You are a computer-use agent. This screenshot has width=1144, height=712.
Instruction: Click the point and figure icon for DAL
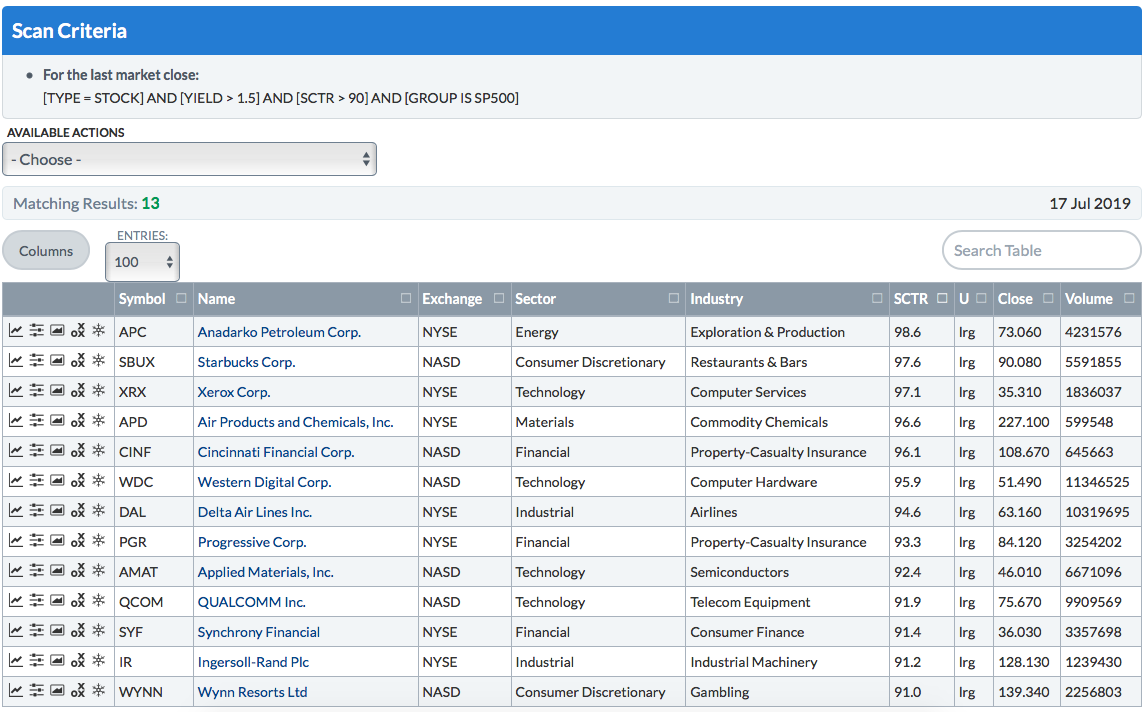[78, 512]
